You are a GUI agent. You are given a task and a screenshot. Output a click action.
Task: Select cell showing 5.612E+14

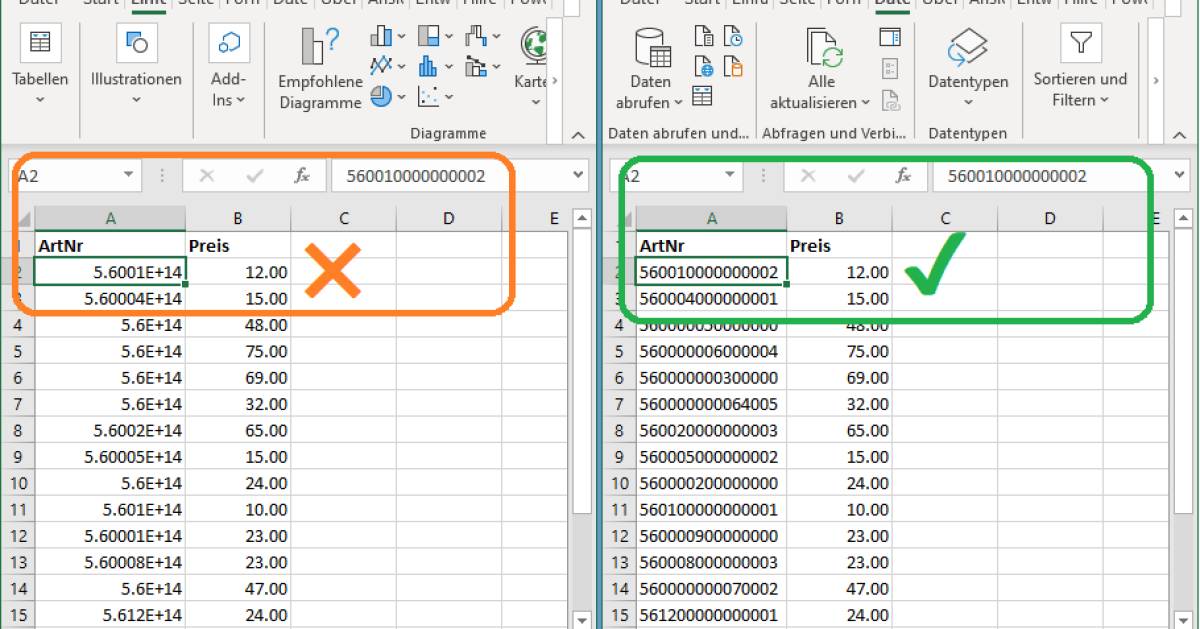pos(110,615)
